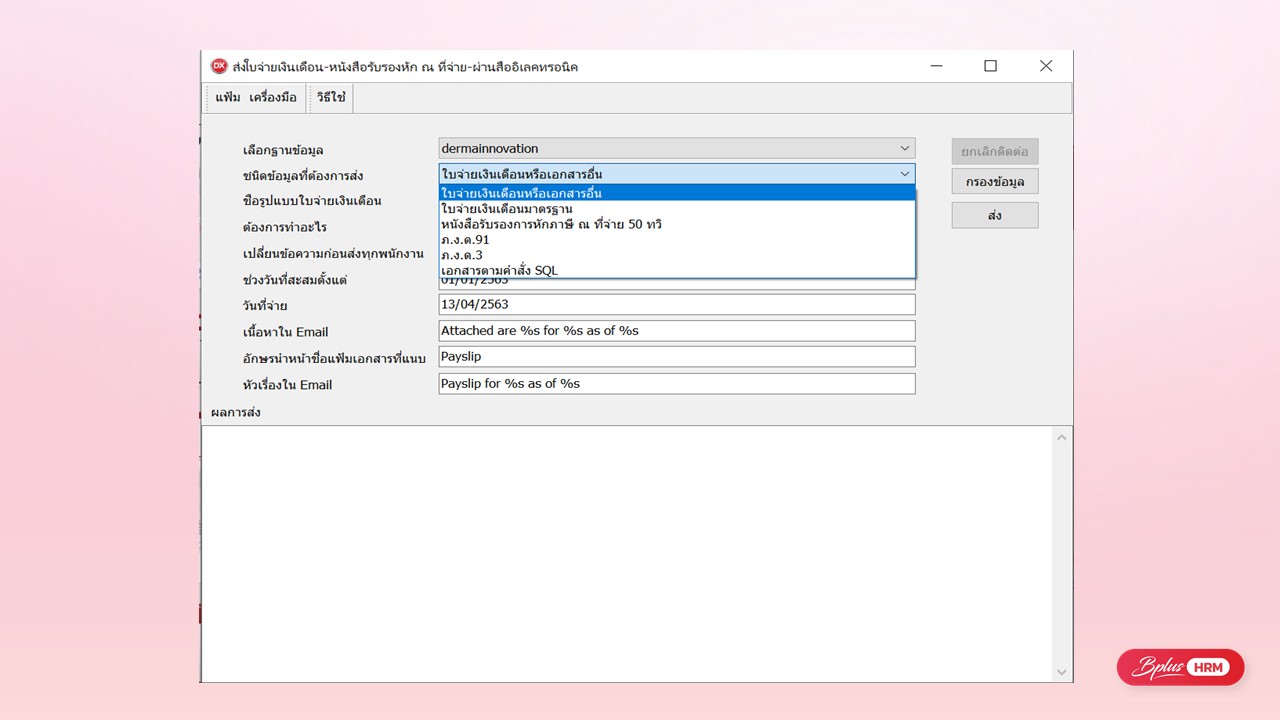Open the วิธีใช้ menu
The image size is (1280, 720).
(331, 98)
